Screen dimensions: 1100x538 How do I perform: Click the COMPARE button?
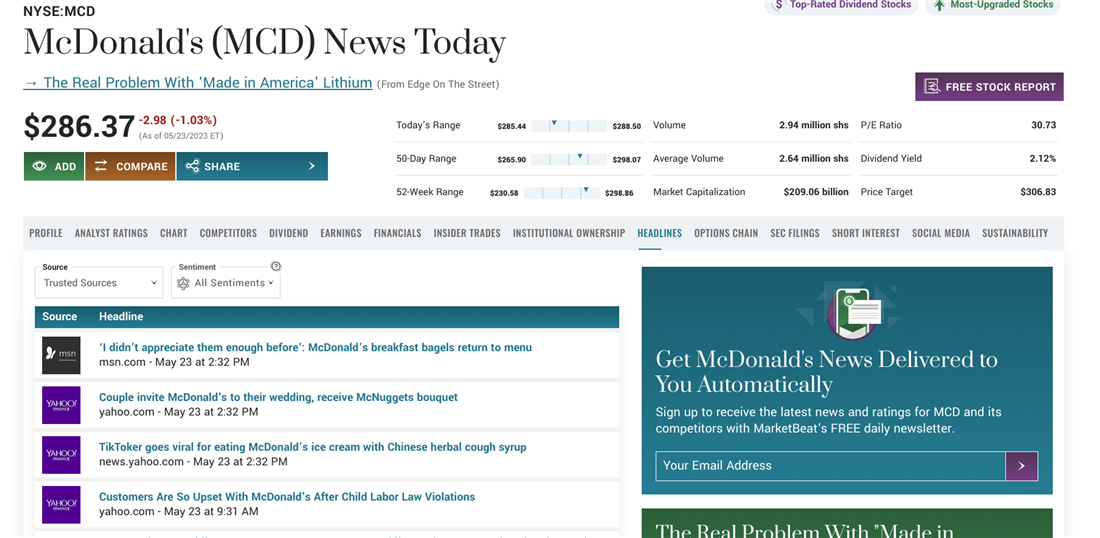130,166
